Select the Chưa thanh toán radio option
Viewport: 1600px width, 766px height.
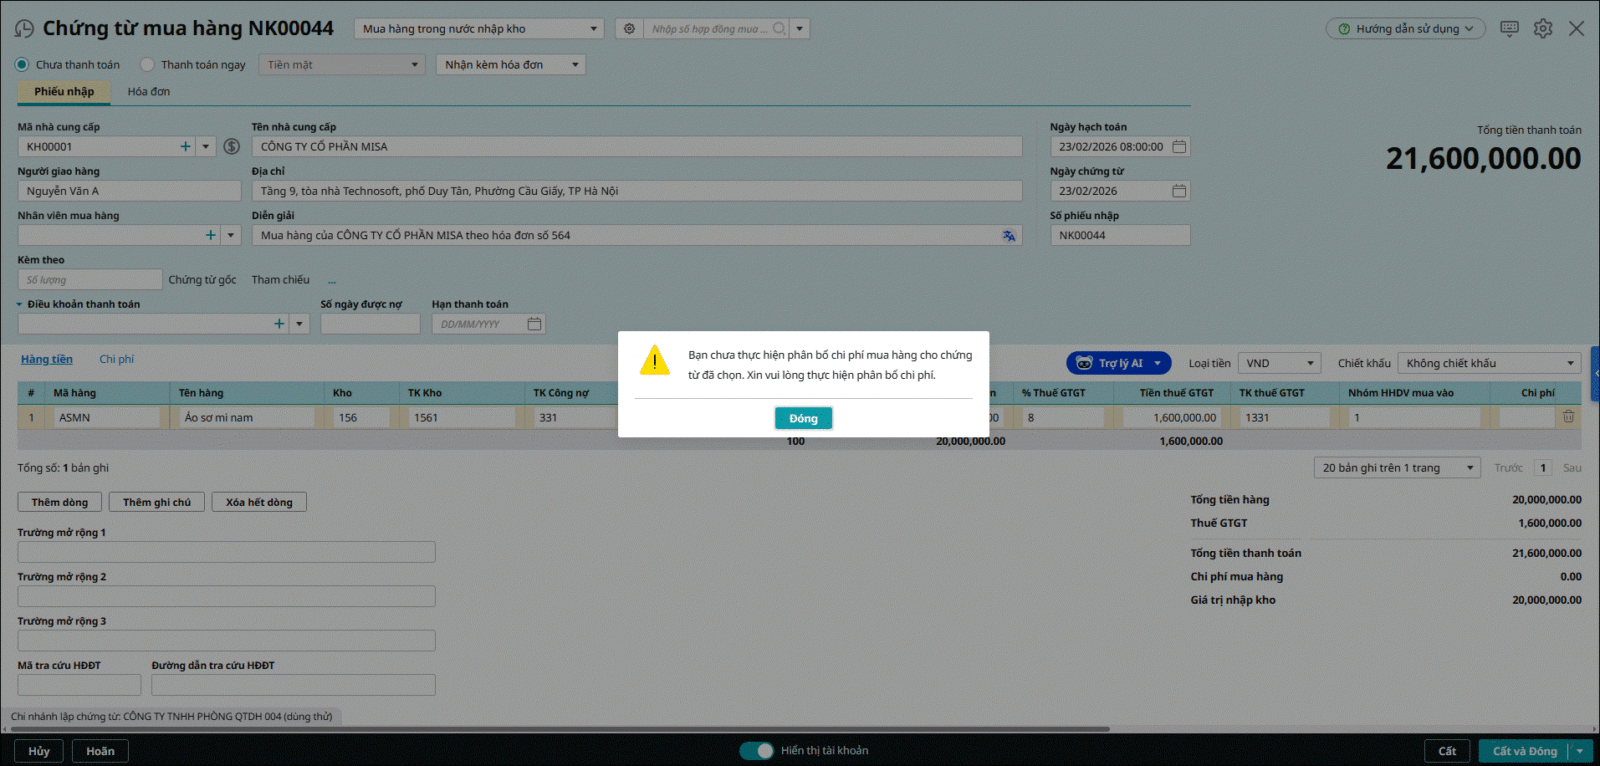(22, 65)
